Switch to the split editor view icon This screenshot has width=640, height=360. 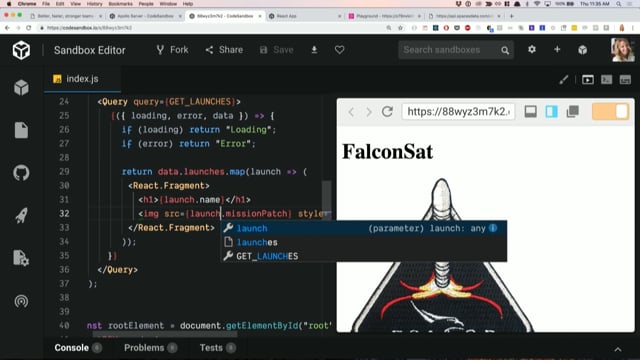pyautogui.click(x=607, y=80)
